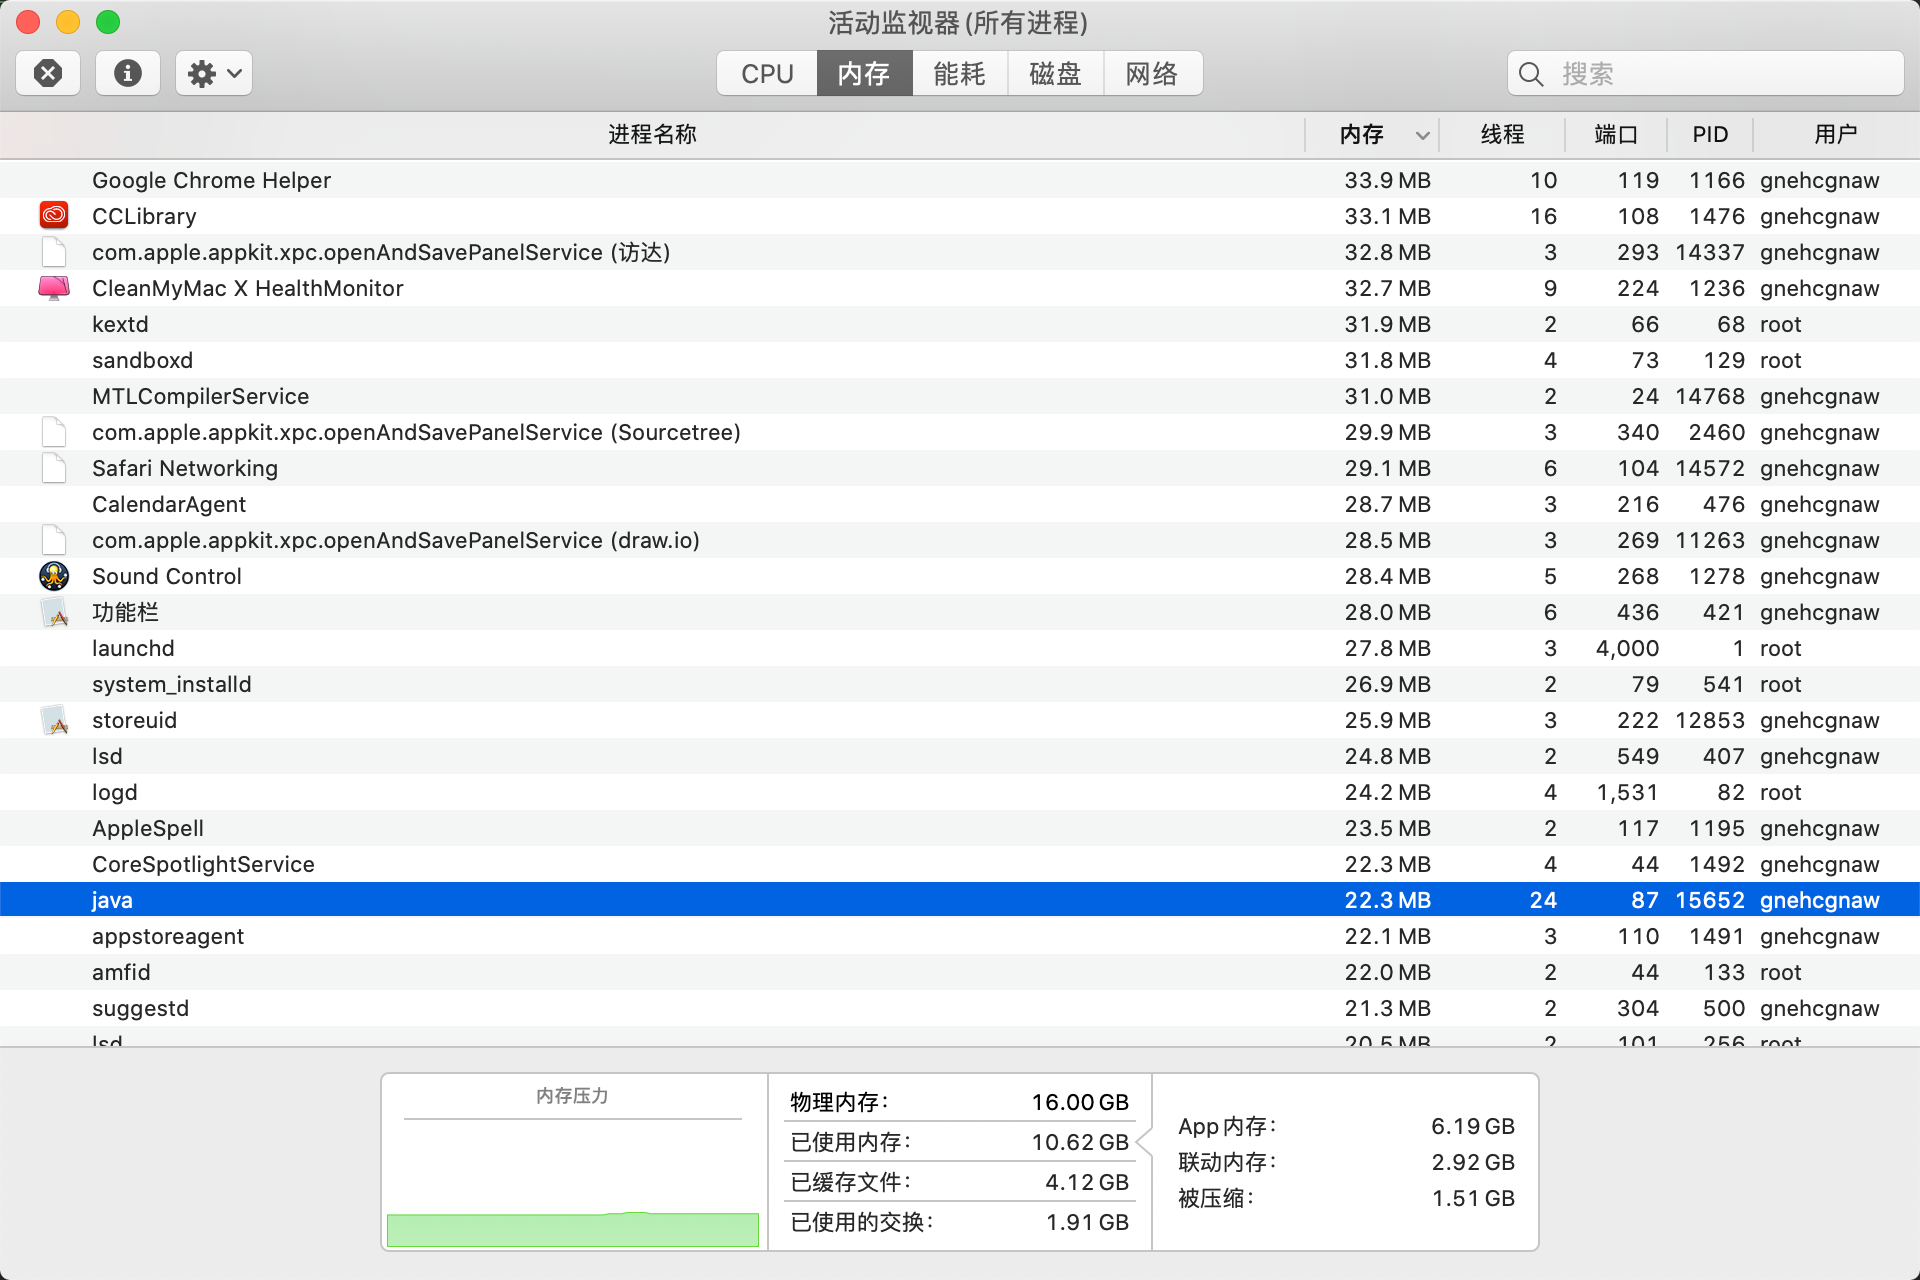The image size is (1920, 1280).
Task: Select the appstoreagent process
Action: 960,936
